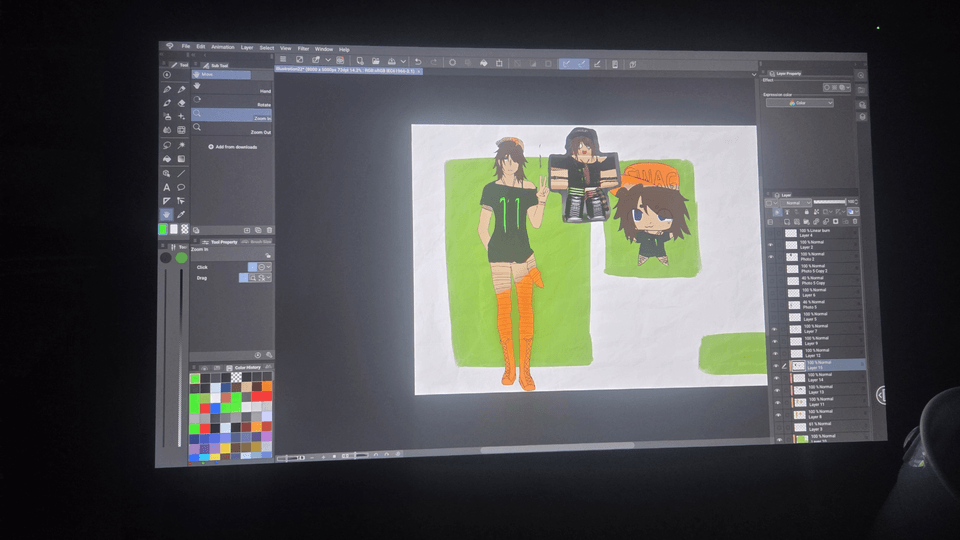Open the Animation menu
This screenshot has width=960, height=540.
pyautogui.click(x=223, y=47)
